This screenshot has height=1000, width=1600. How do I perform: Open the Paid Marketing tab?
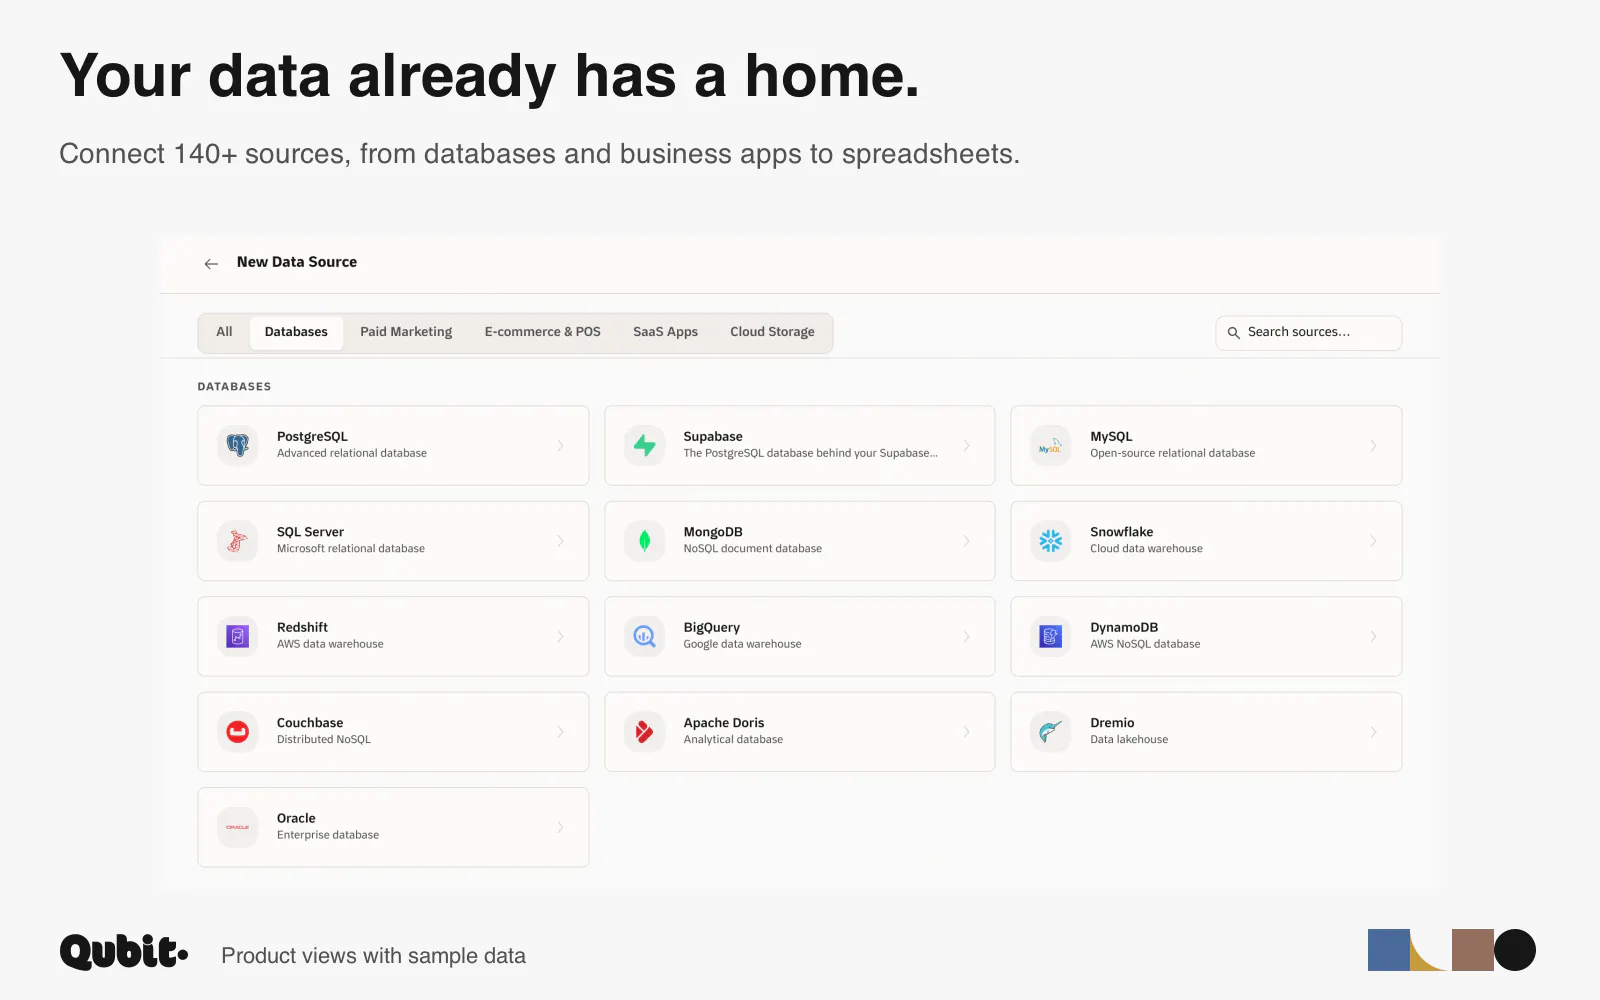[406, 332]
